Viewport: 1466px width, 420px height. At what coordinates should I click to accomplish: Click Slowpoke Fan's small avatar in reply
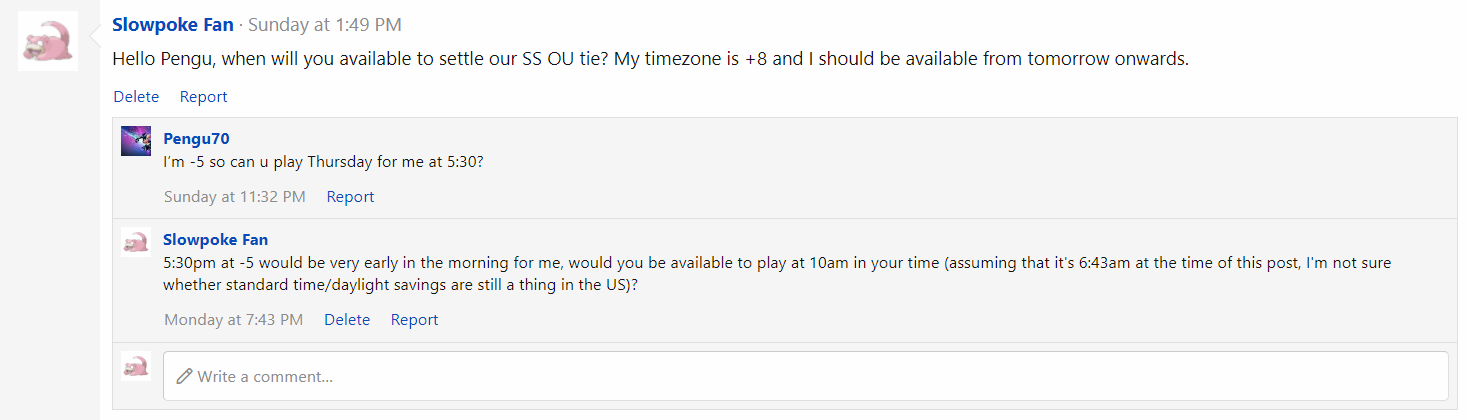[x=136, y=242]
